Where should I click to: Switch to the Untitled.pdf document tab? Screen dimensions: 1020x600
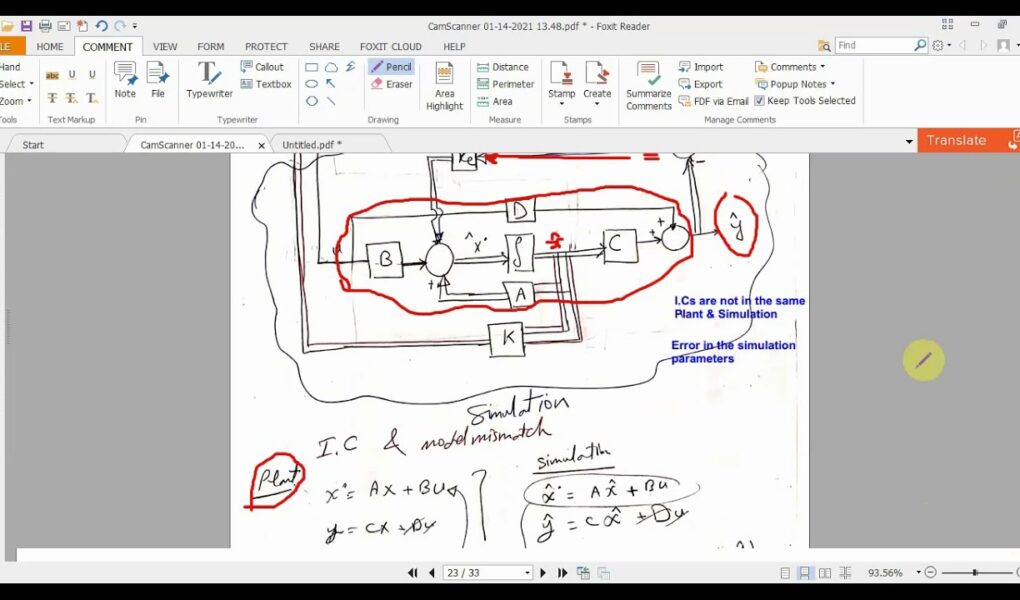(x=312, y=145)
